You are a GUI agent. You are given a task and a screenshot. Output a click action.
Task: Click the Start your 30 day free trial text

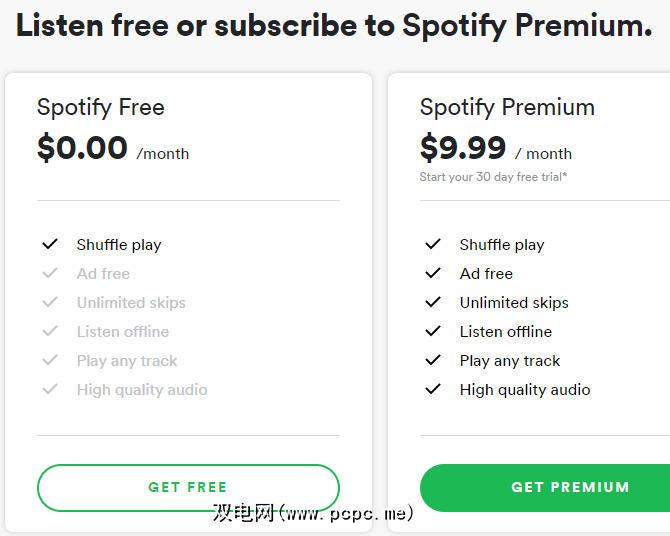pos(494,177)
